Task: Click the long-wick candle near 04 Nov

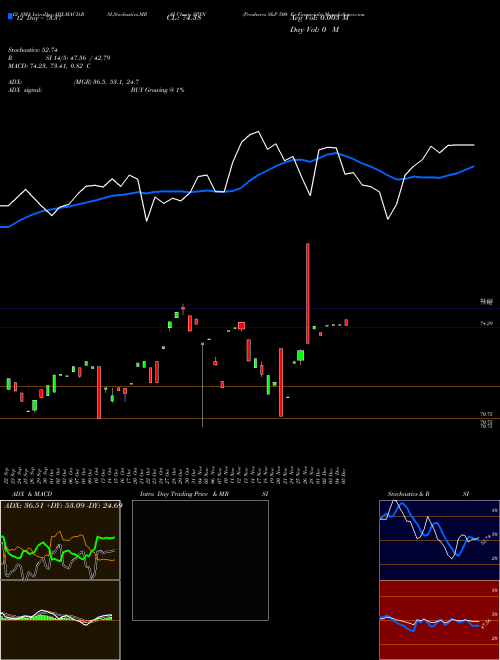Action: [202, 385]
